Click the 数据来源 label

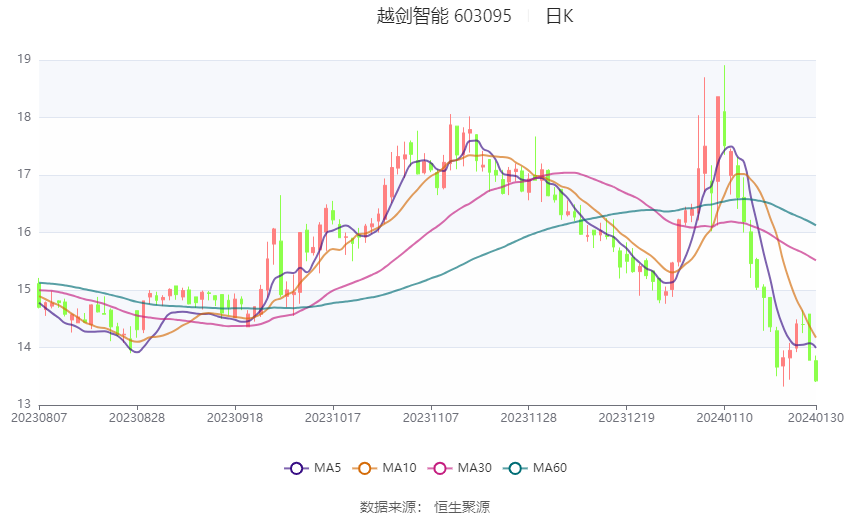tap(388, 507)
